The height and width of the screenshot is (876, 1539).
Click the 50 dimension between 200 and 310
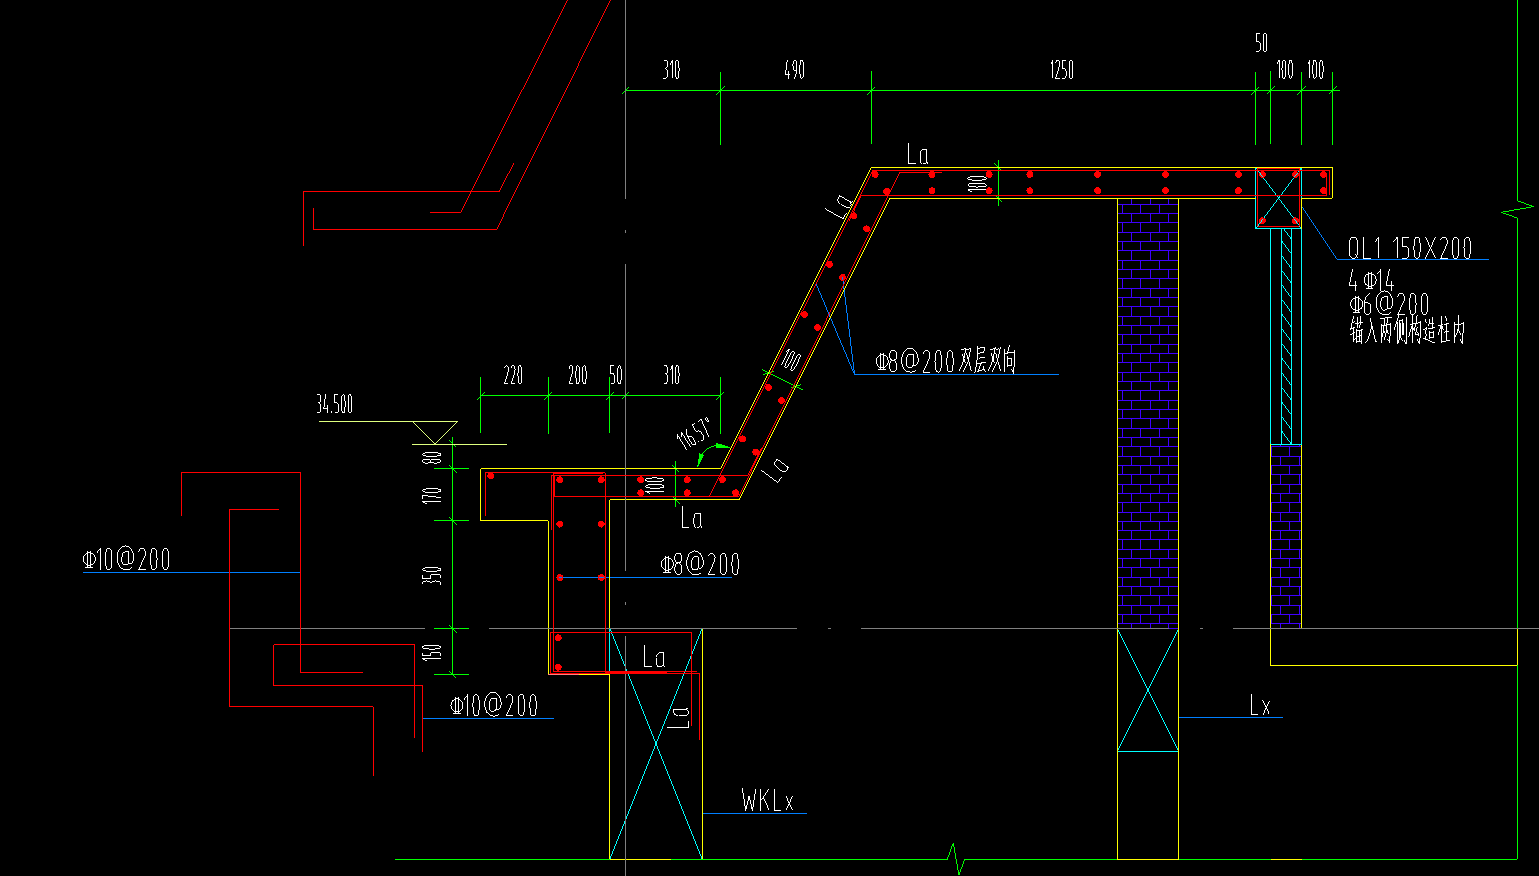pos(616,375)
